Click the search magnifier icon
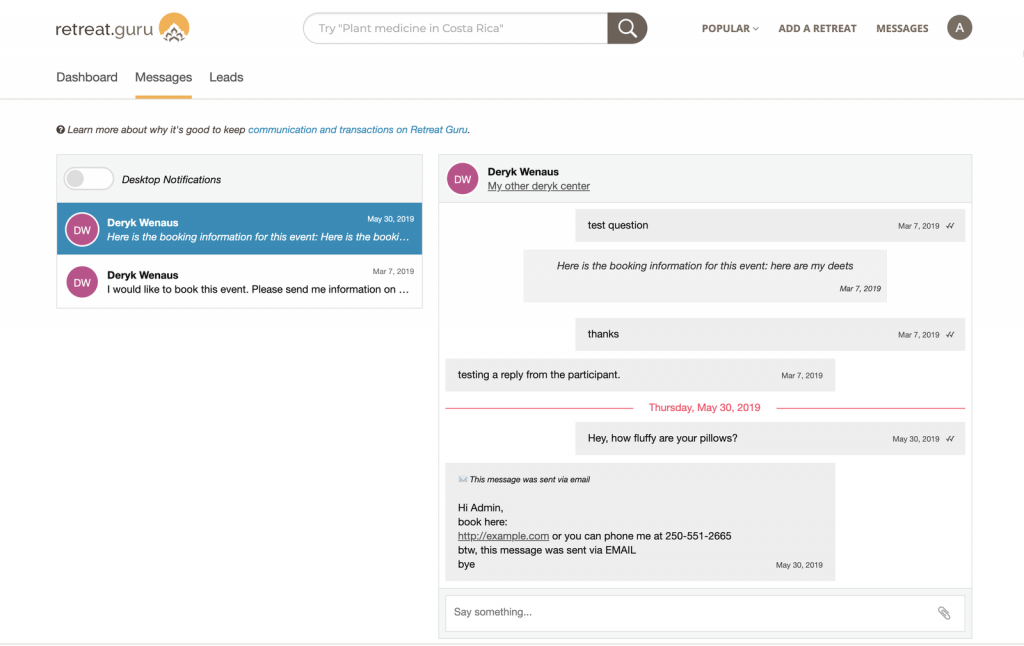 (x=627, y=28)
